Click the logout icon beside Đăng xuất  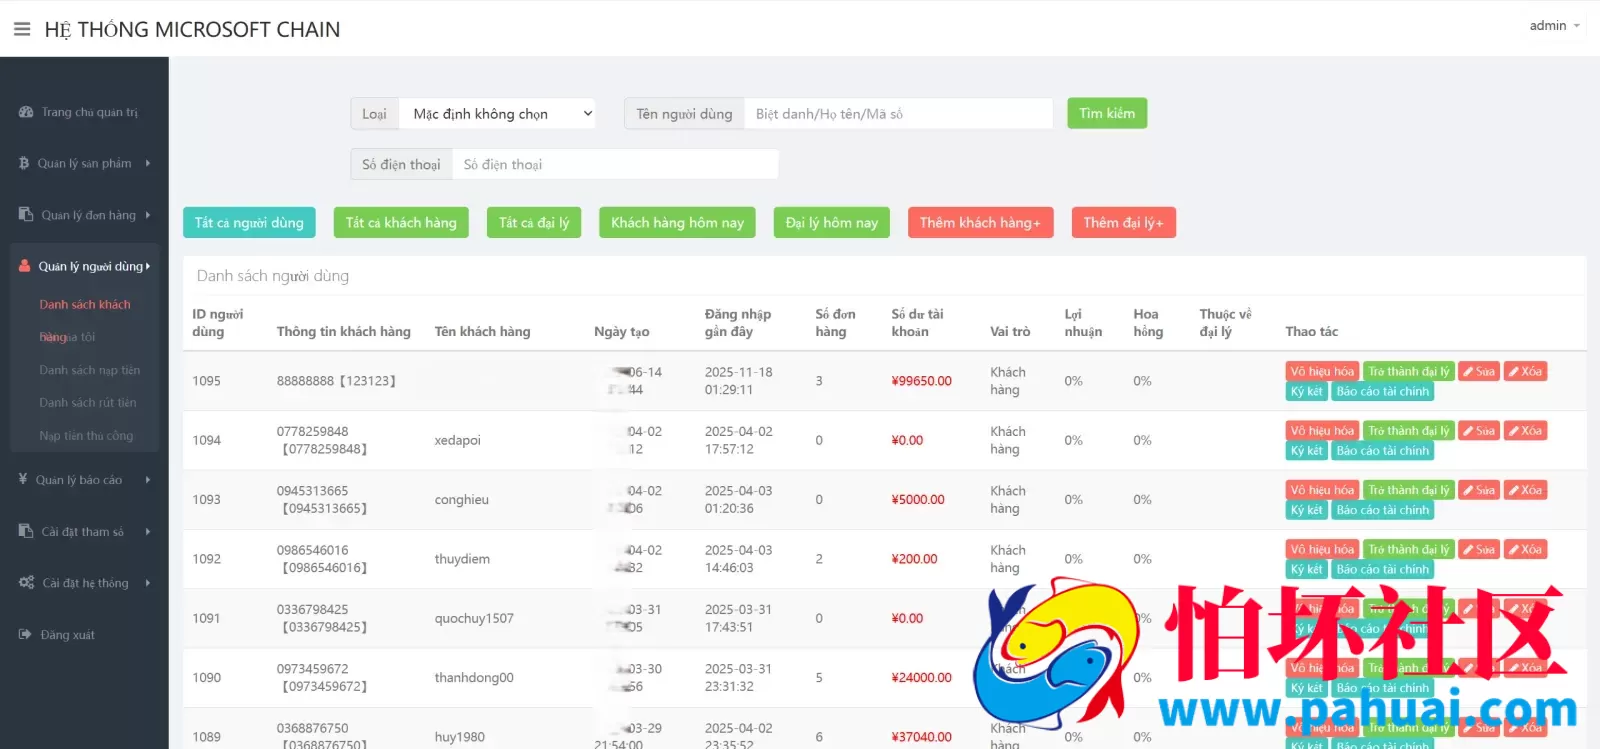(25, 634)
